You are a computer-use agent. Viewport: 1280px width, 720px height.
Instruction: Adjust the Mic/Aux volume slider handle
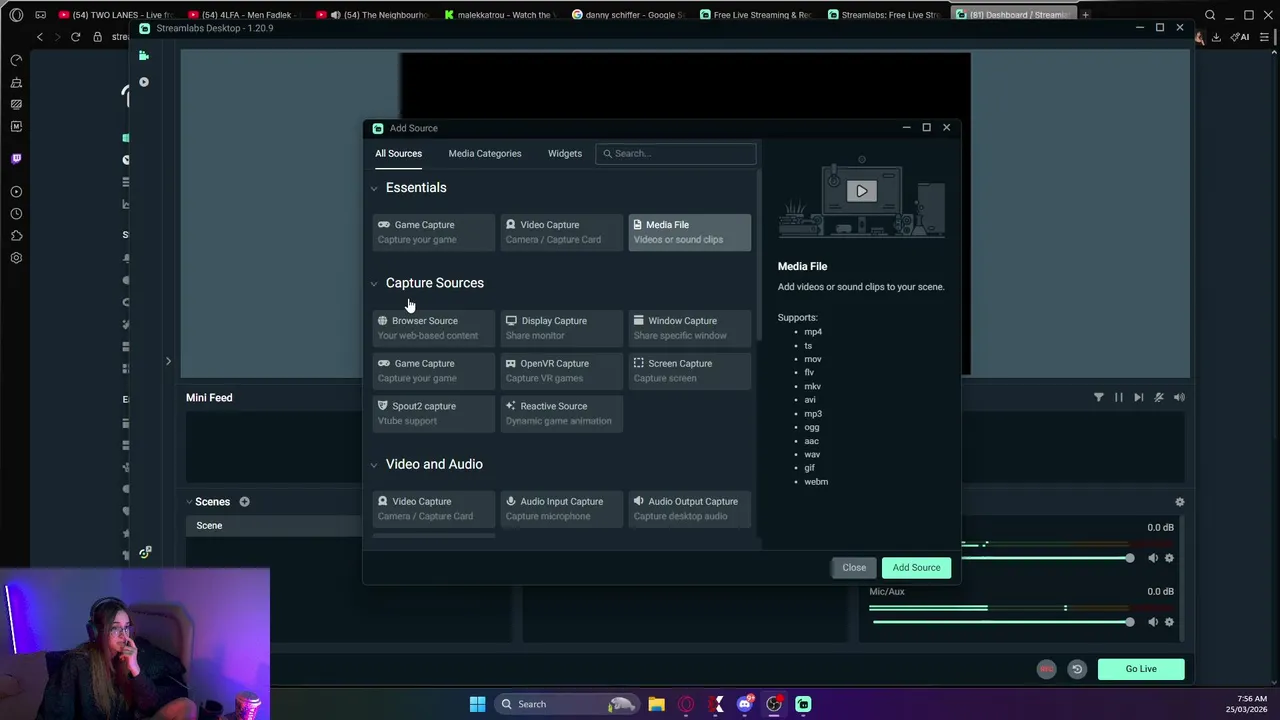pyautogui.click(x=1130, y=622)
